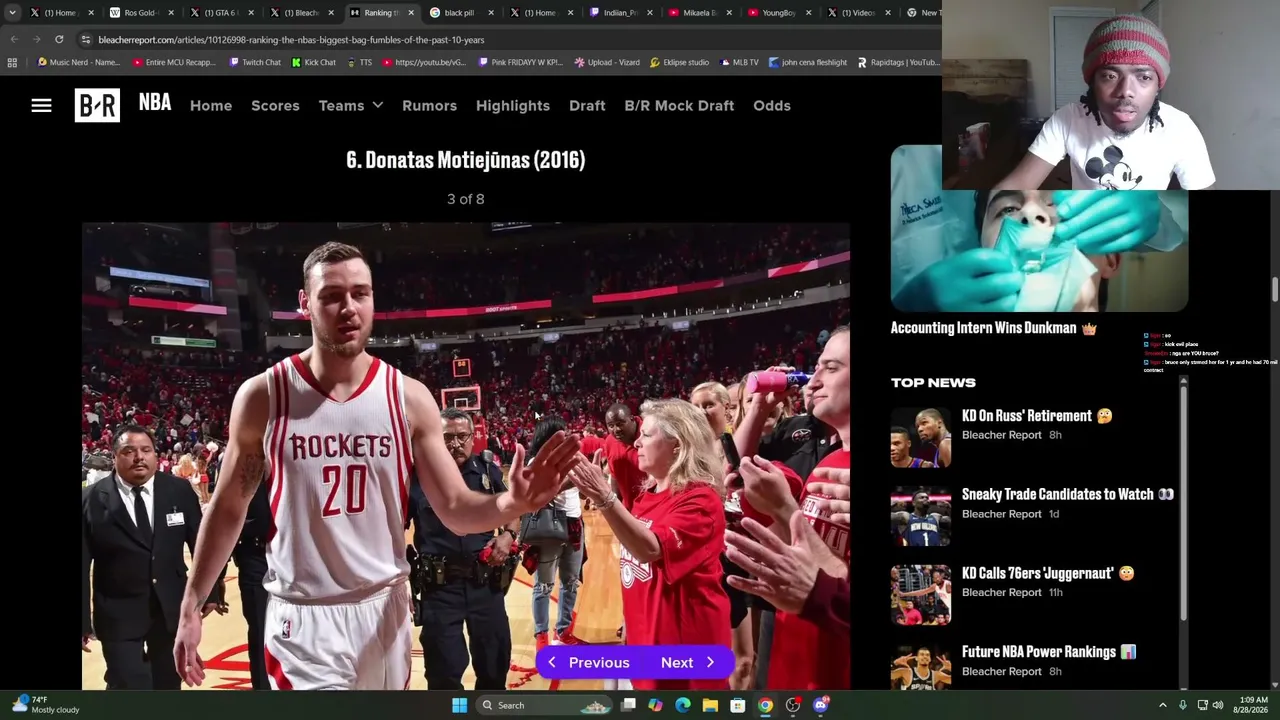This screenshot has height=720, width=1280.
Task: Open Accounting Intern Wins Dunkman link
Action: coord(994,328)
